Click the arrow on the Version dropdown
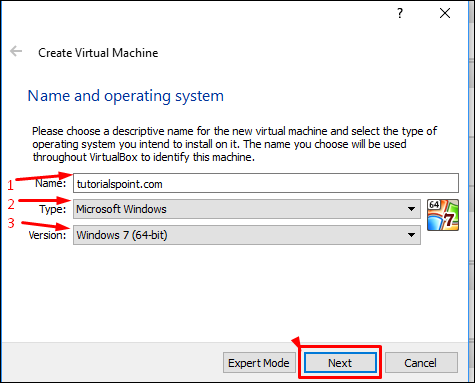475x383 pixels. click(411, 235)
